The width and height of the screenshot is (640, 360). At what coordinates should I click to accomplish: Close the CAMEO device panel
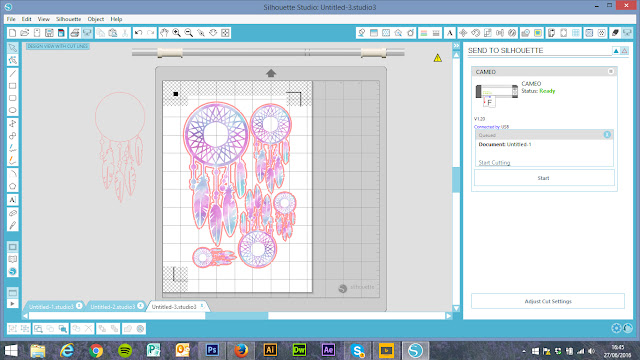click(x=611, y=71)
